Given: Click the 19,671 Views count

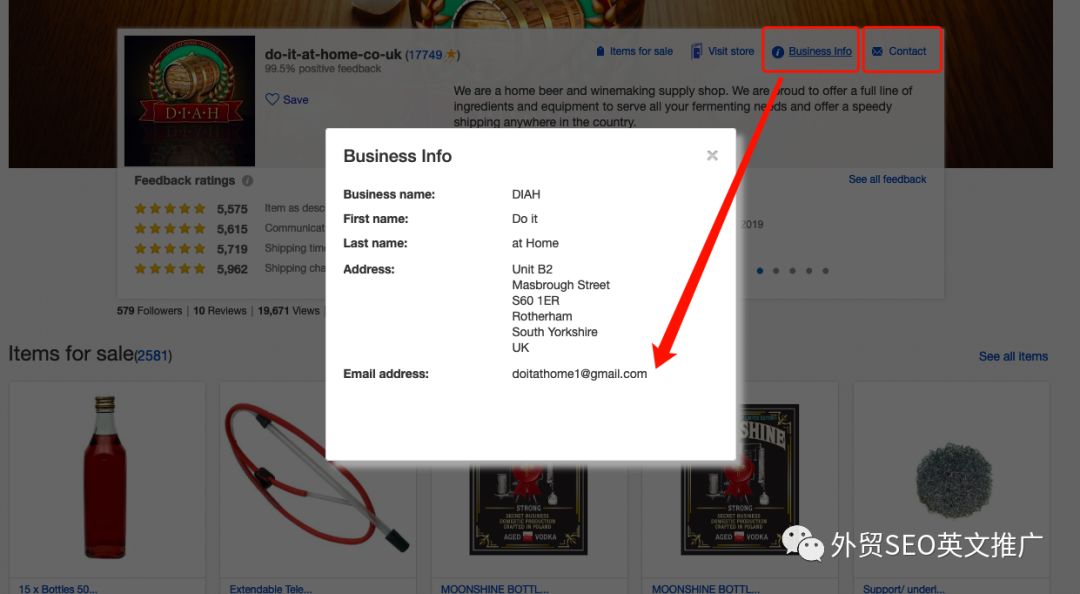Looking at the screenshot, I should 289,311.
